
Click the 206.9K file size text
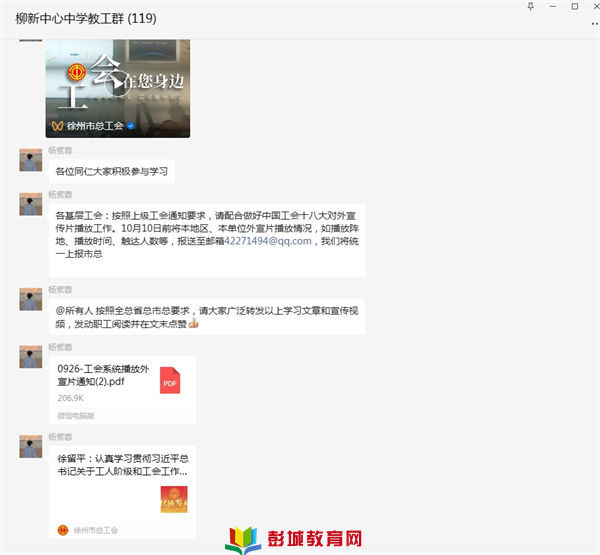click(x=70, y=398)
